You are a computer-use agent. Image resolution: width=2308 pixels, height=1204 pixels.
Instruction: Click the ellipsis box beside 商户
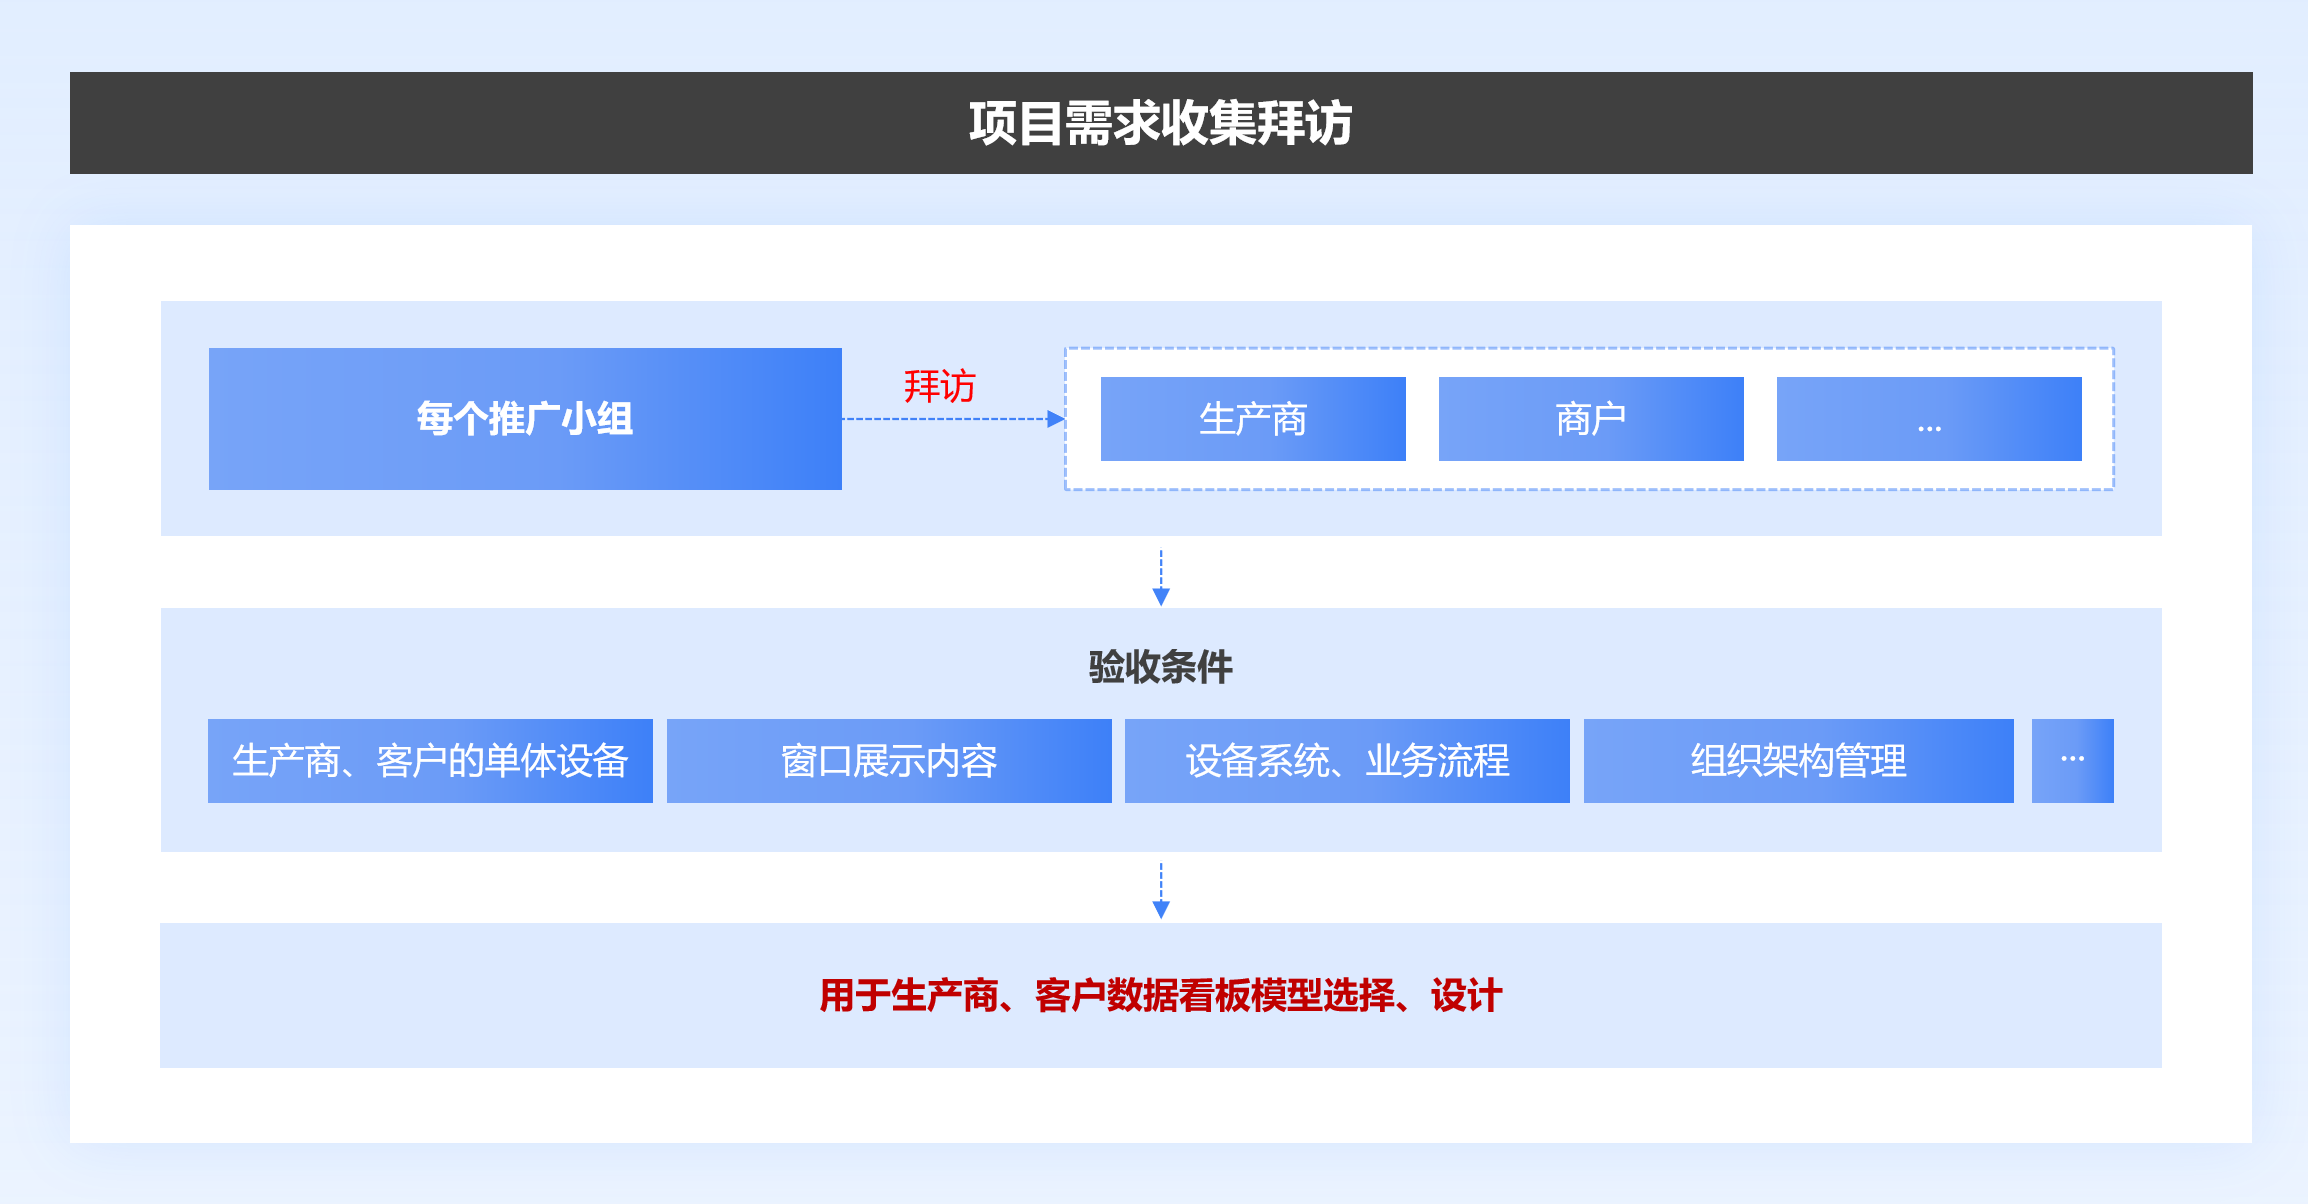[1929, 419]
